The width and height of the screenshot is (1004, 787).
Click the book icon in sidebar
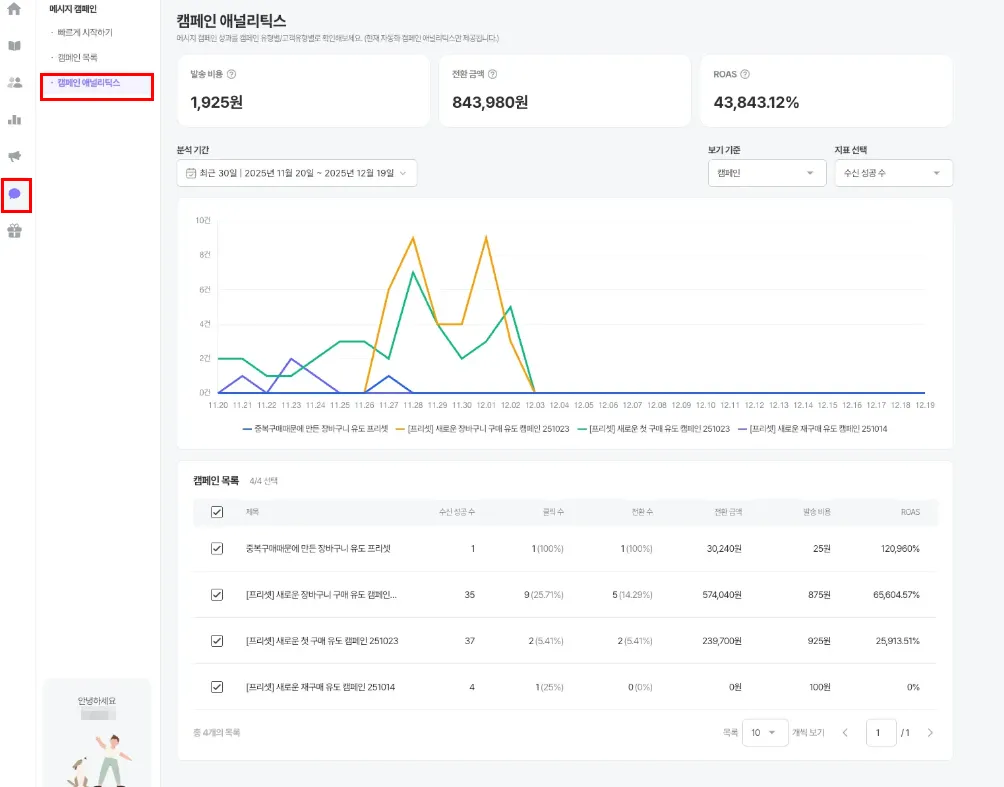pyautogui.click(x=14, y=46)
